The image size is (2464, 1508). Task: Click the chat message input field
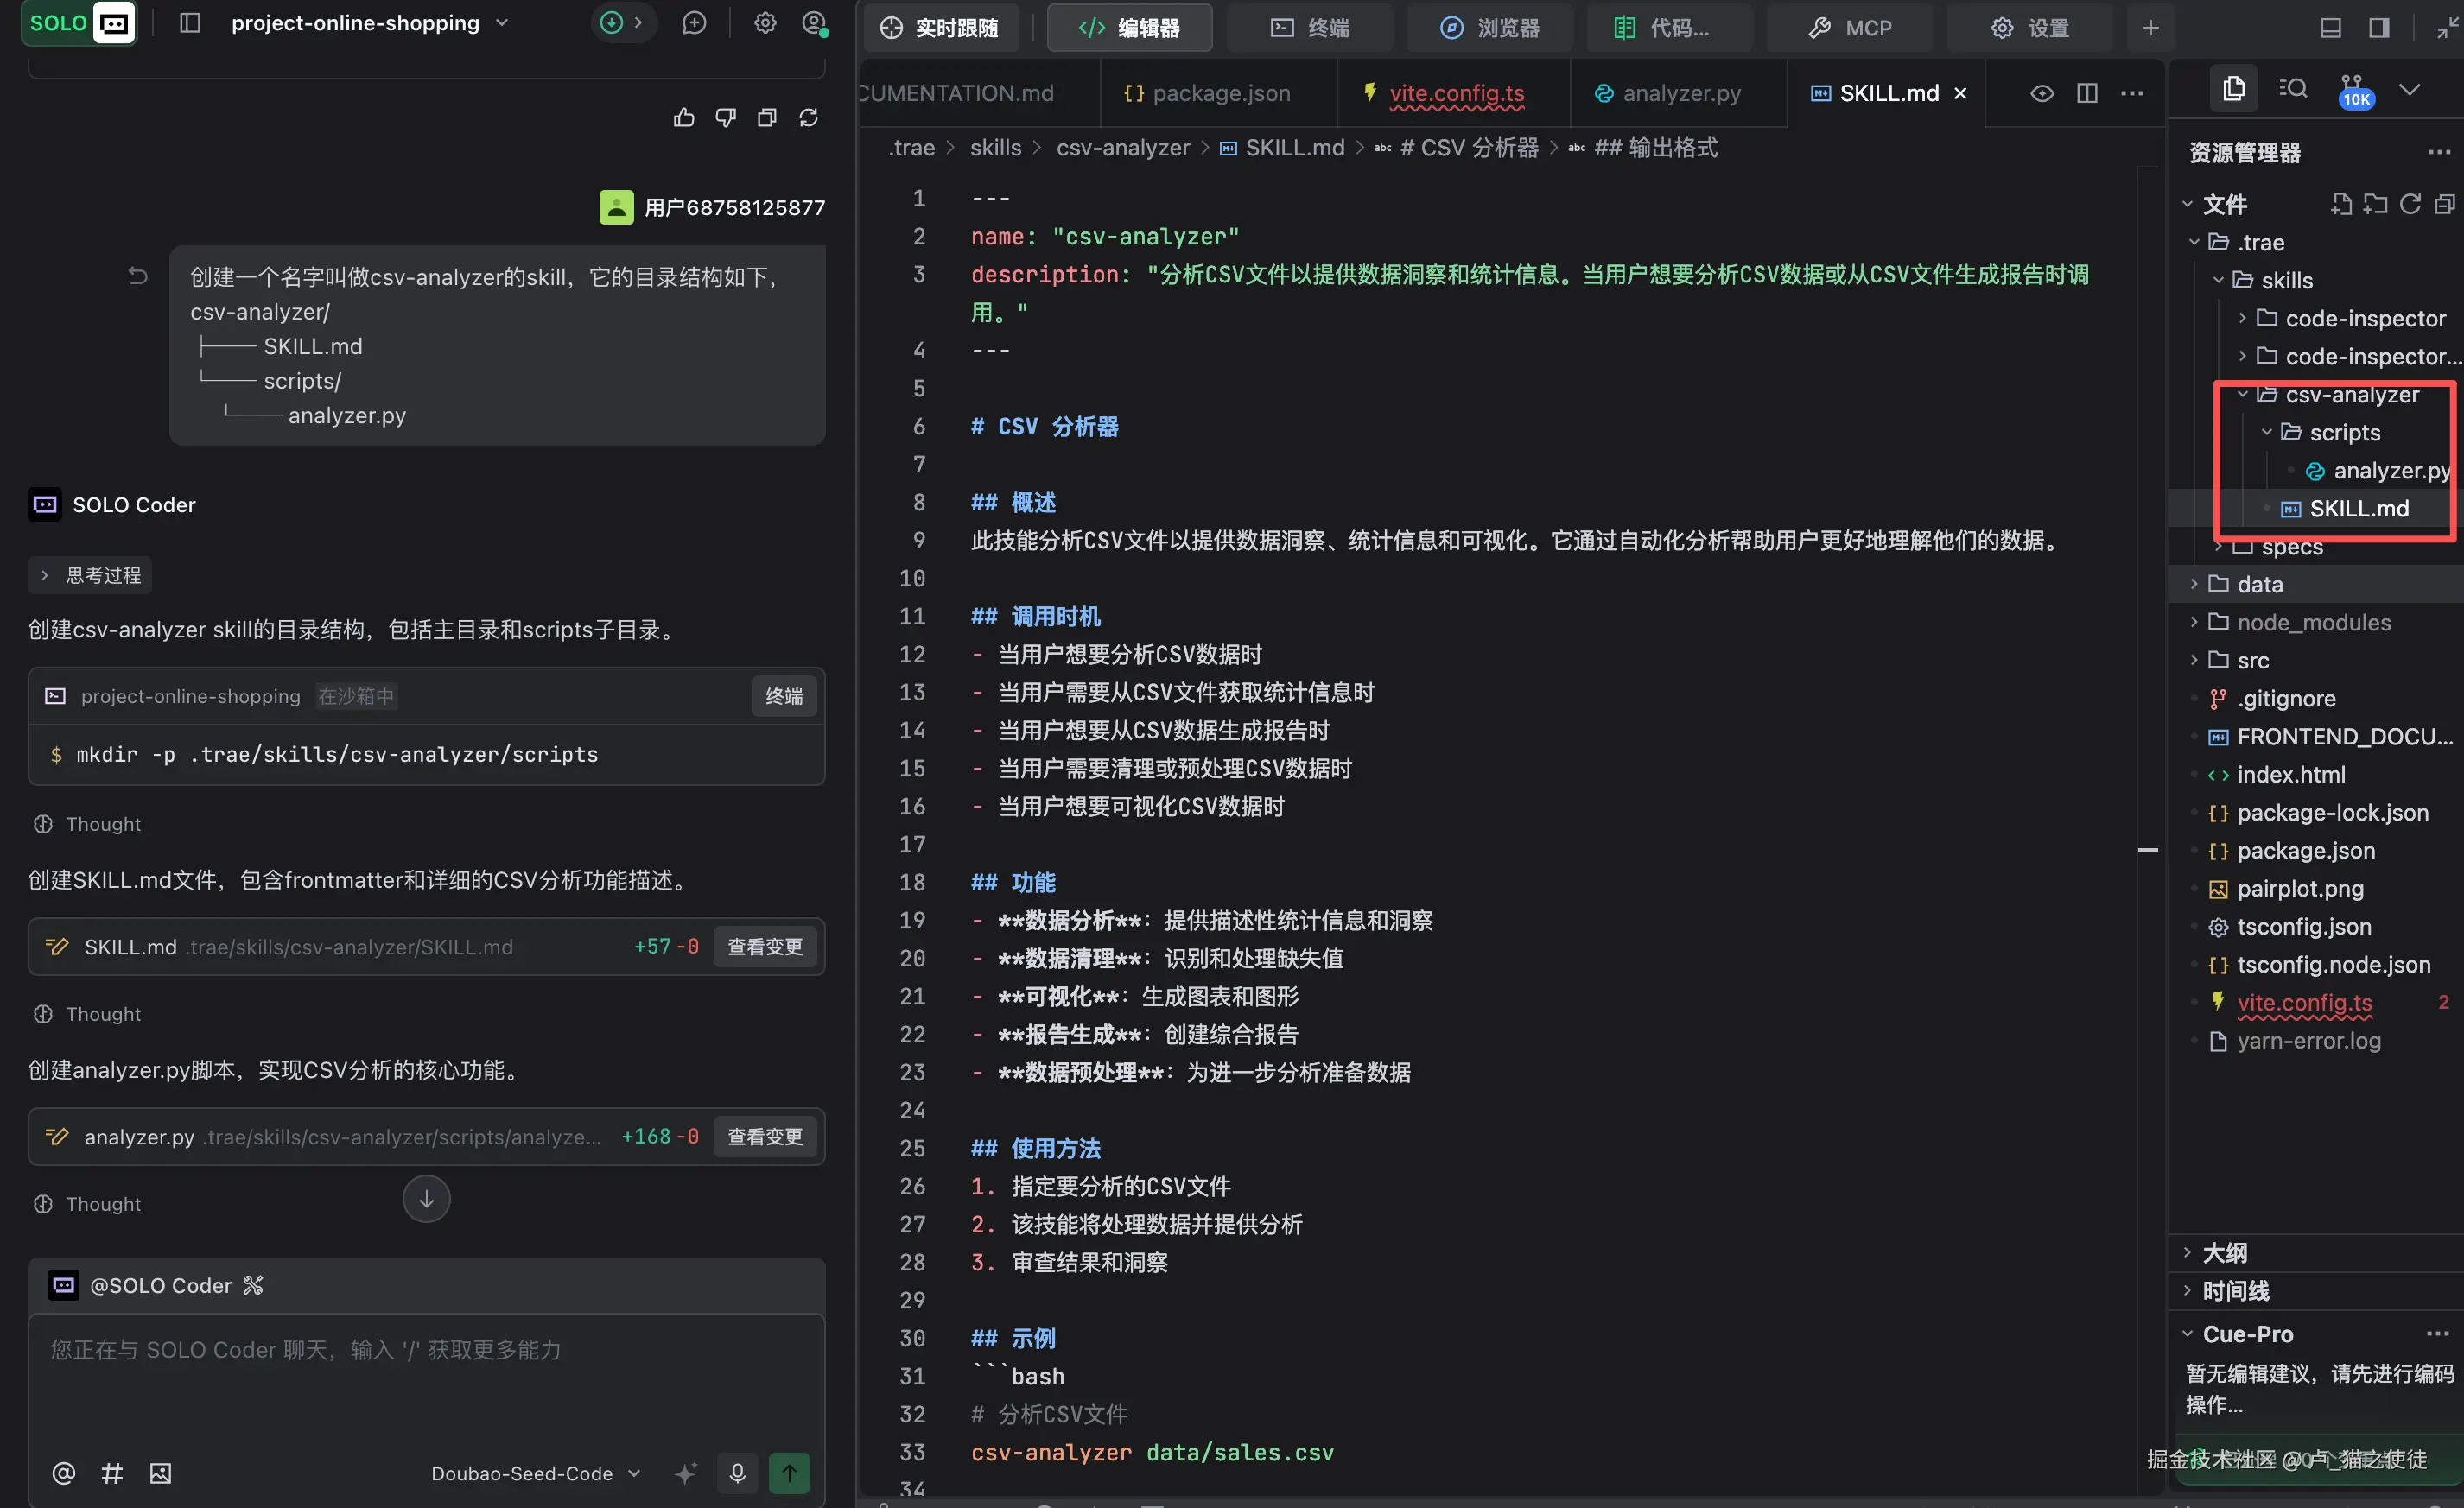pyautogui.click(x=426, y=1380)
